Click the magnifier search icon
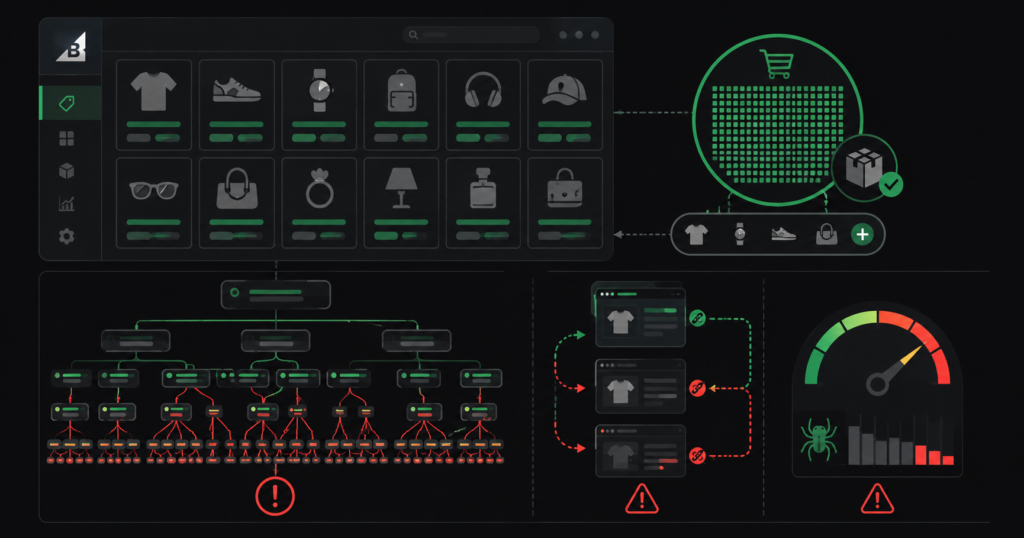 (x=413, y=35)
